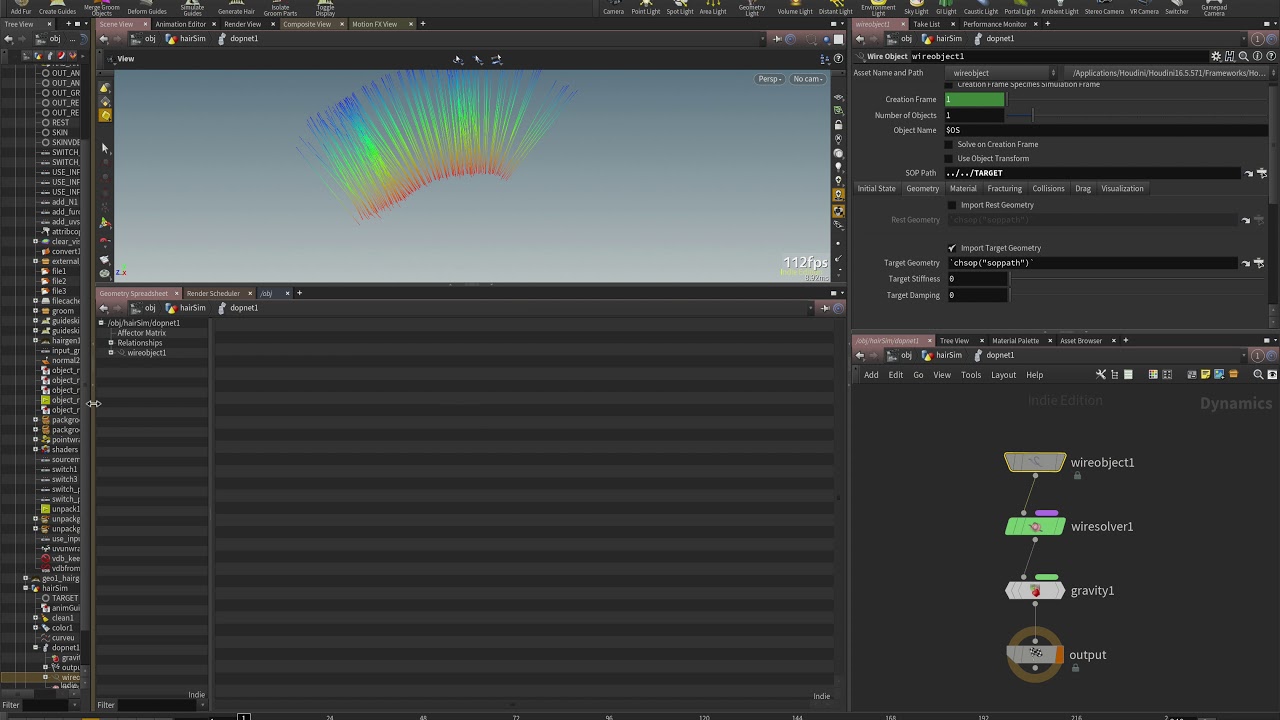Check Import Rest Geometry
This screenshot has width=1280, height=720.
point(952,205)
